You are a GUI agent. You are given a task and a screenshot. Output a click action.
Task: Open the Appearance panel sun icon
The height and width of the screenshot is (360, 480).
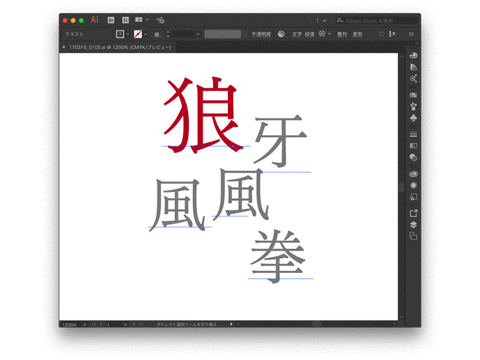[413, 185]
